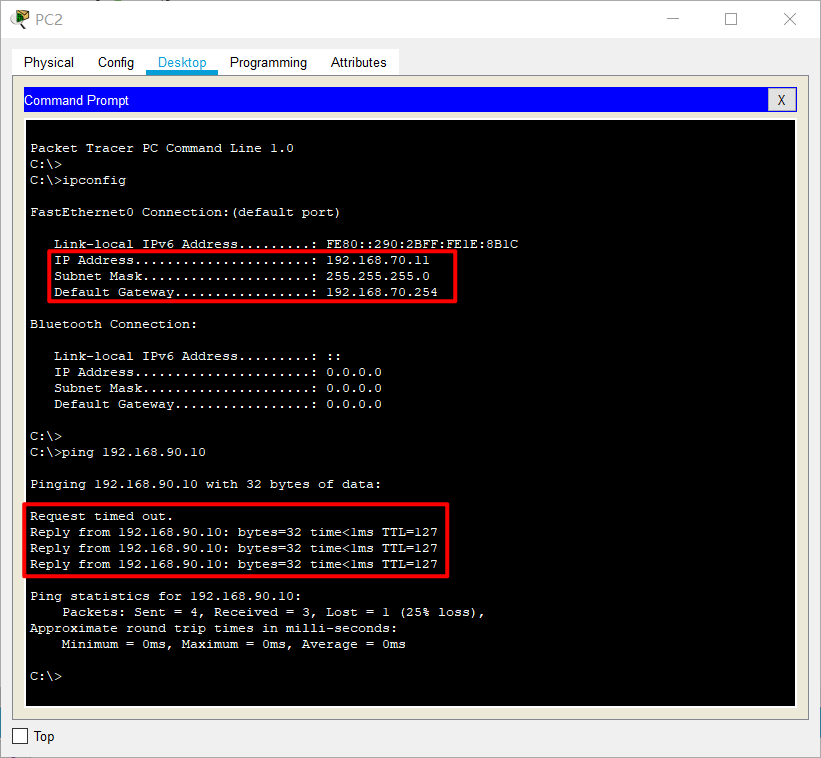
Task: Select the Desktop tab
Action: pos(182,62)
